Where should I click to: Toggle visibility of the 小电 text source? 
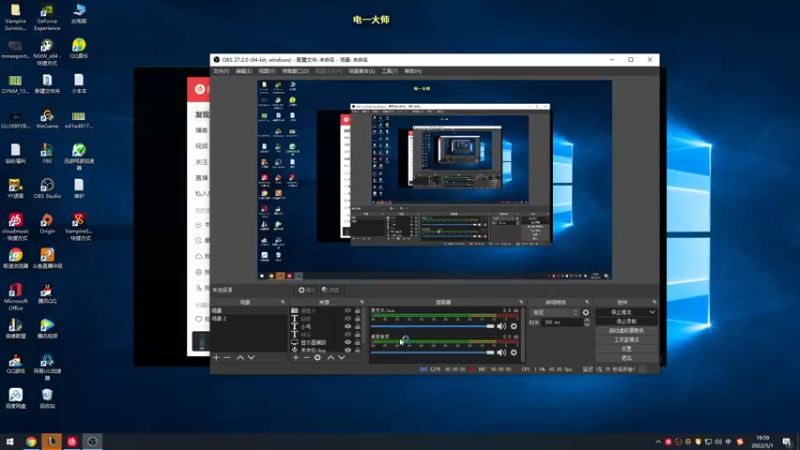(x=348, y=327)
